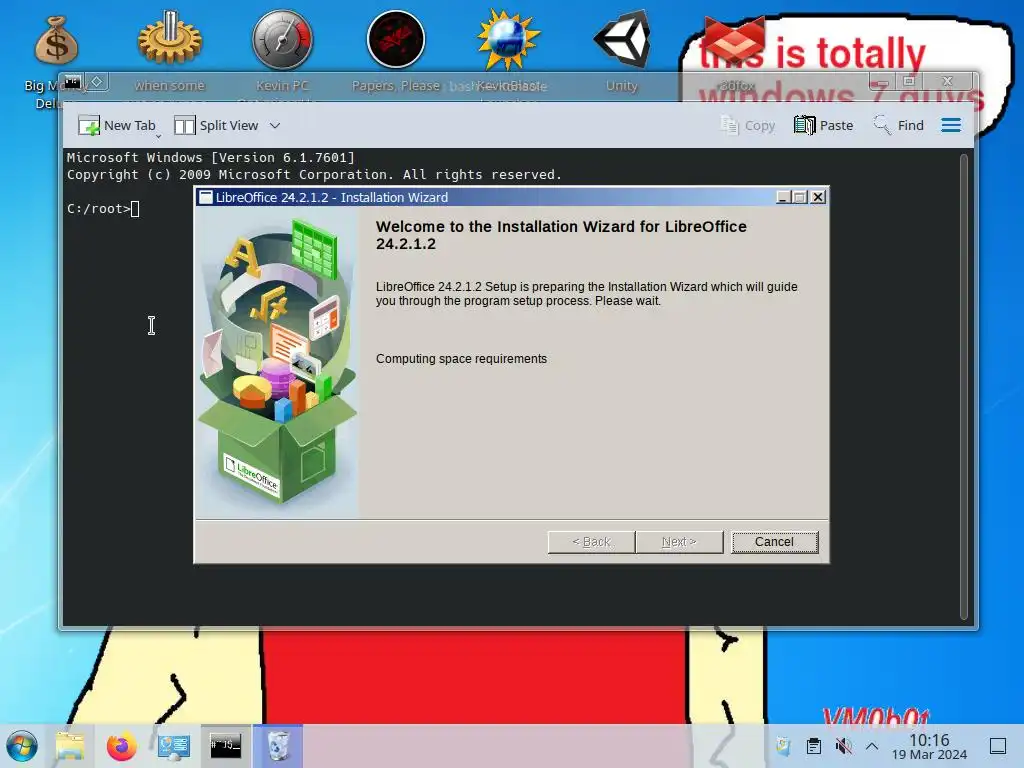Switch to the terminal taskbar entry
Viewport: 1024px width, 768px height.
225,746
